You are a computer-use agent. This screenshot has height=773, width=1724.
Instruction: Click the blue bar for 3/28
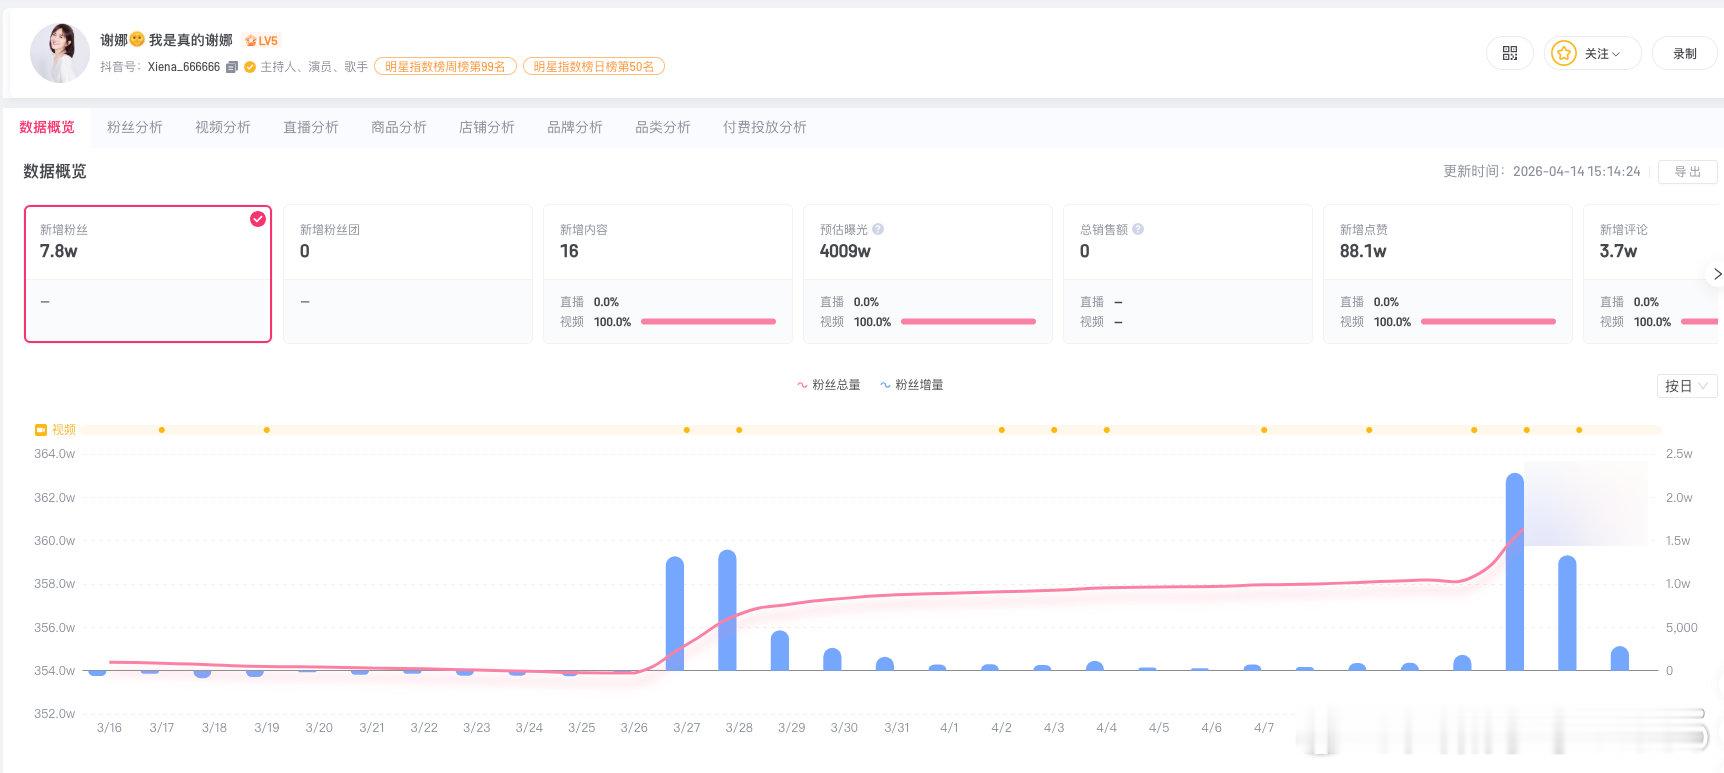point(727,610)
